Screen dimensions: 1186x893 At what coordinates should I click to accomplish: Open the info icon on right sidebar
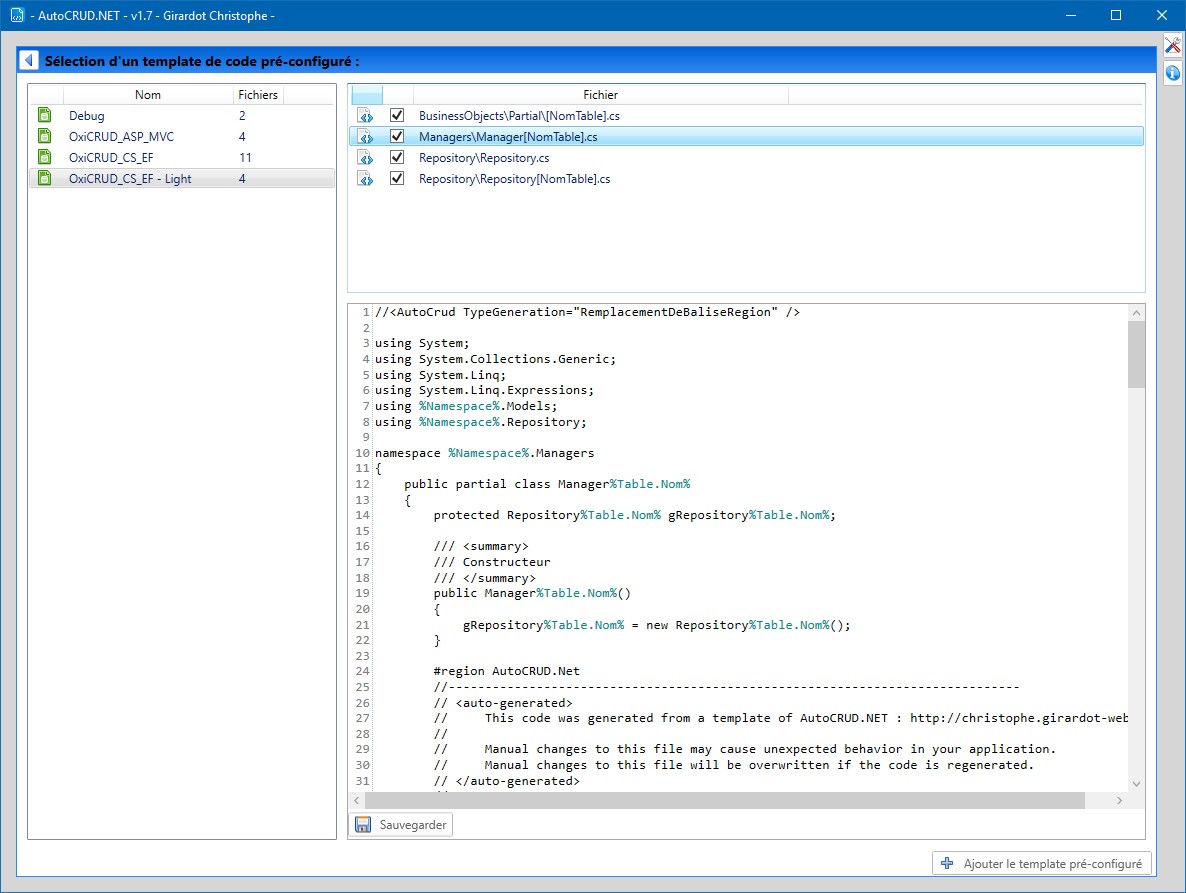coord(1172,73)
